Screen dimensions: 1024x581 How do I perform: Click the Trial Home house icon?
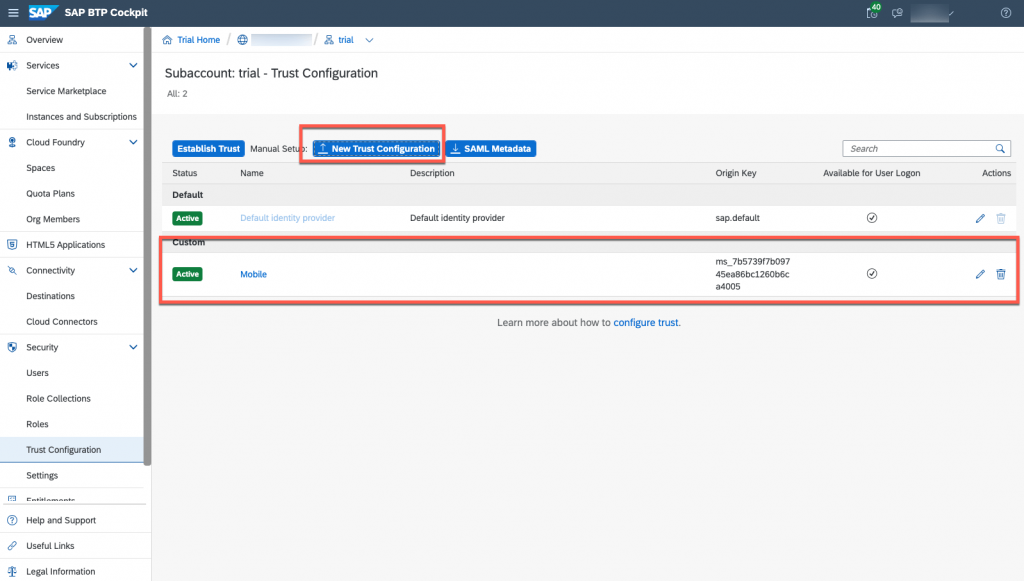tap(167, 40)
